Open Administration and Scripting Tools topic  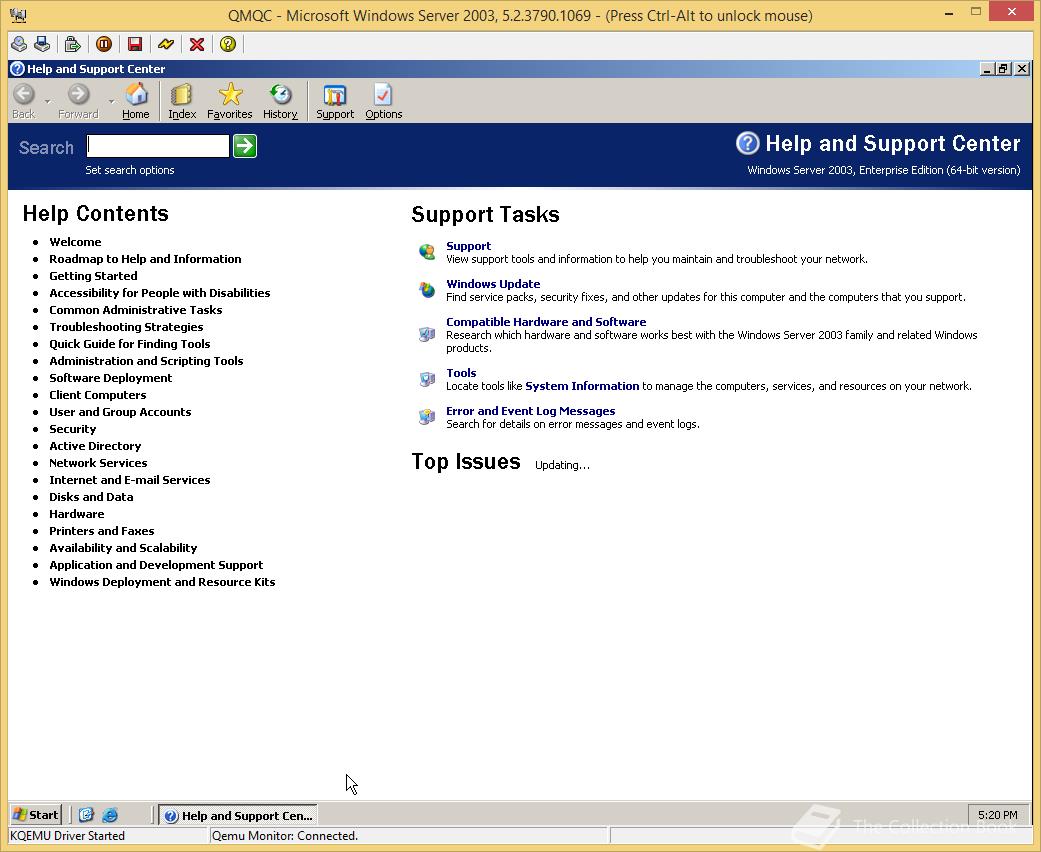pos(146,361)
